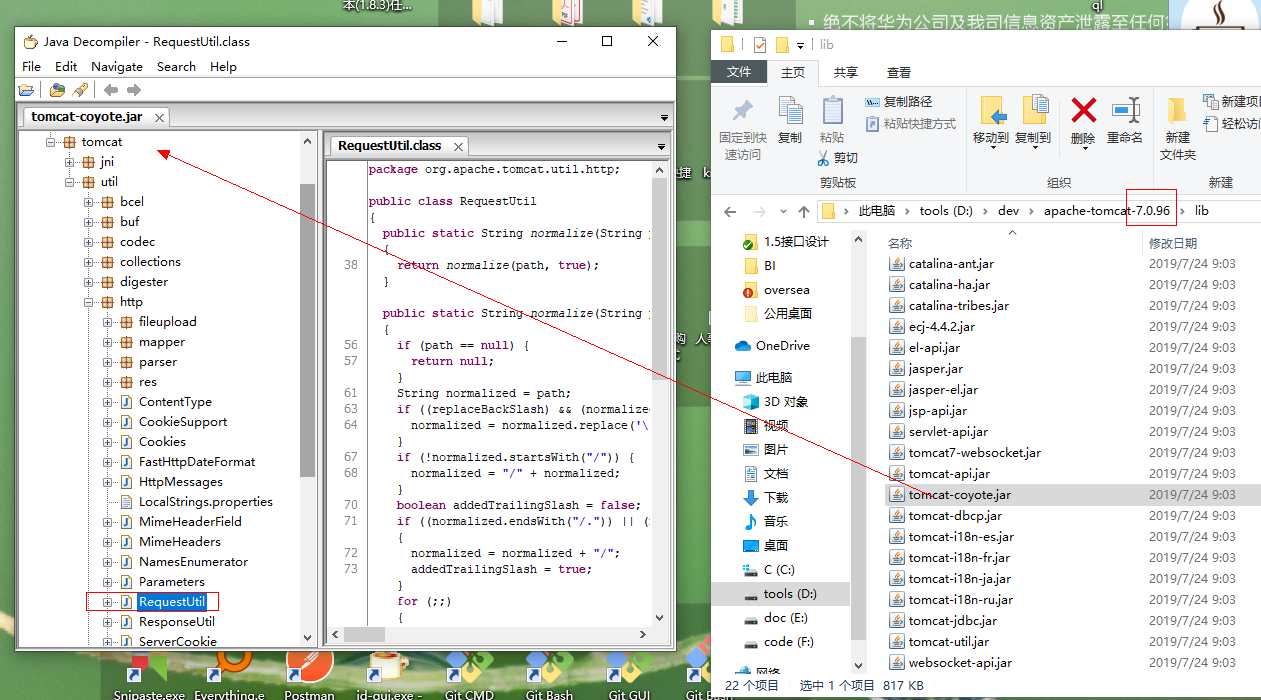1261x700 pixels.
Task: Open the Navigate menu
Action: (x=117, y=66)
